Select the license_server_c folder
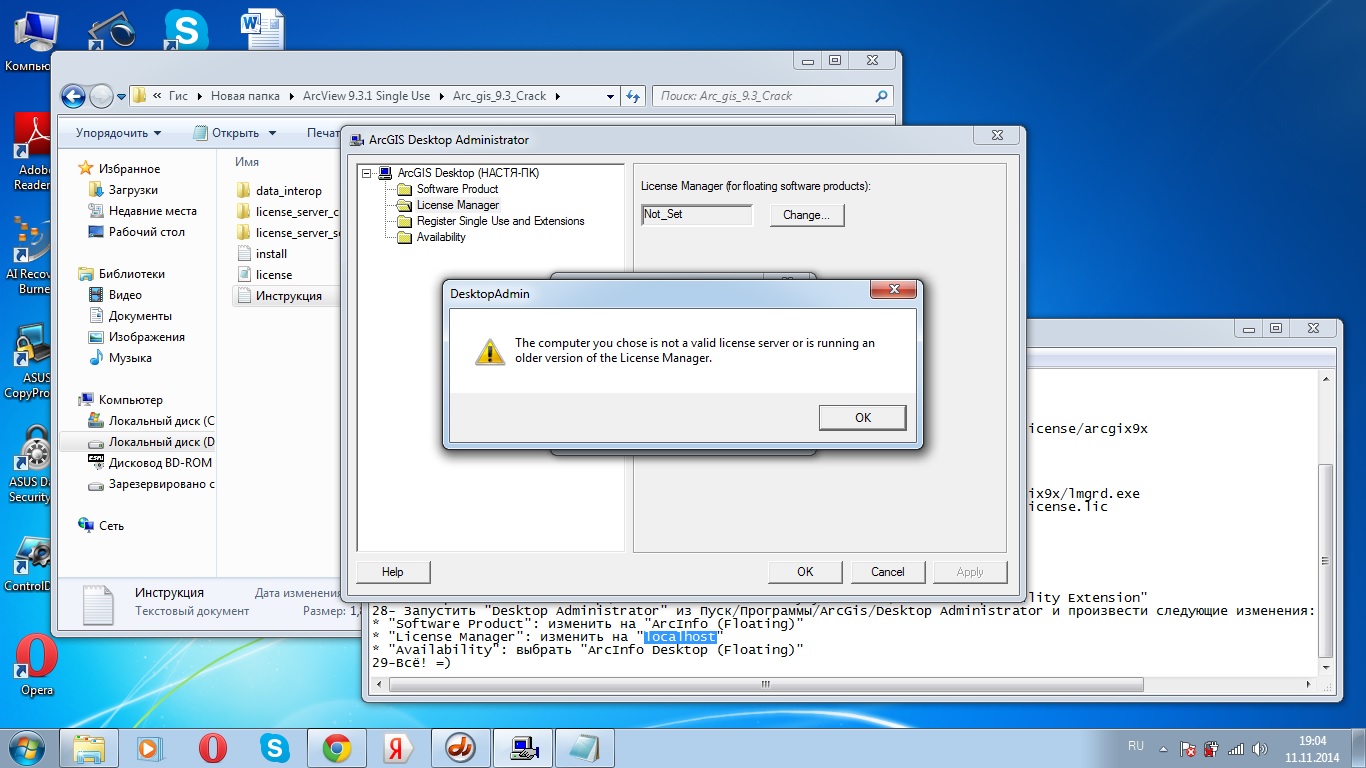 click(288, 212)
